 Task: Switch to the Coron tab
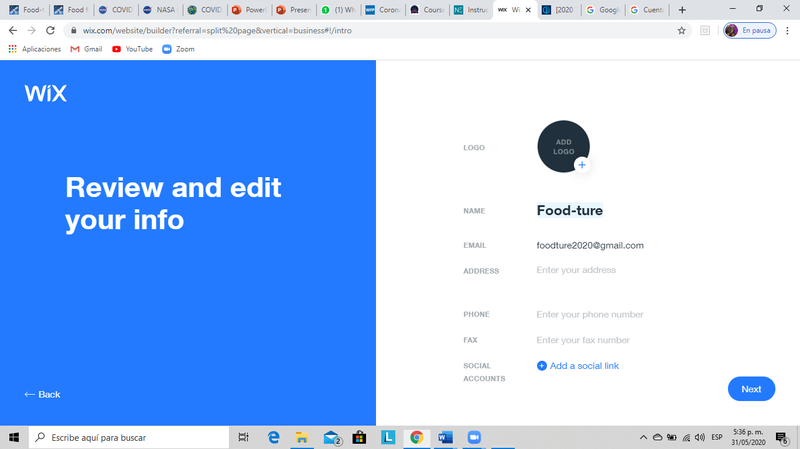pos(382,10)
